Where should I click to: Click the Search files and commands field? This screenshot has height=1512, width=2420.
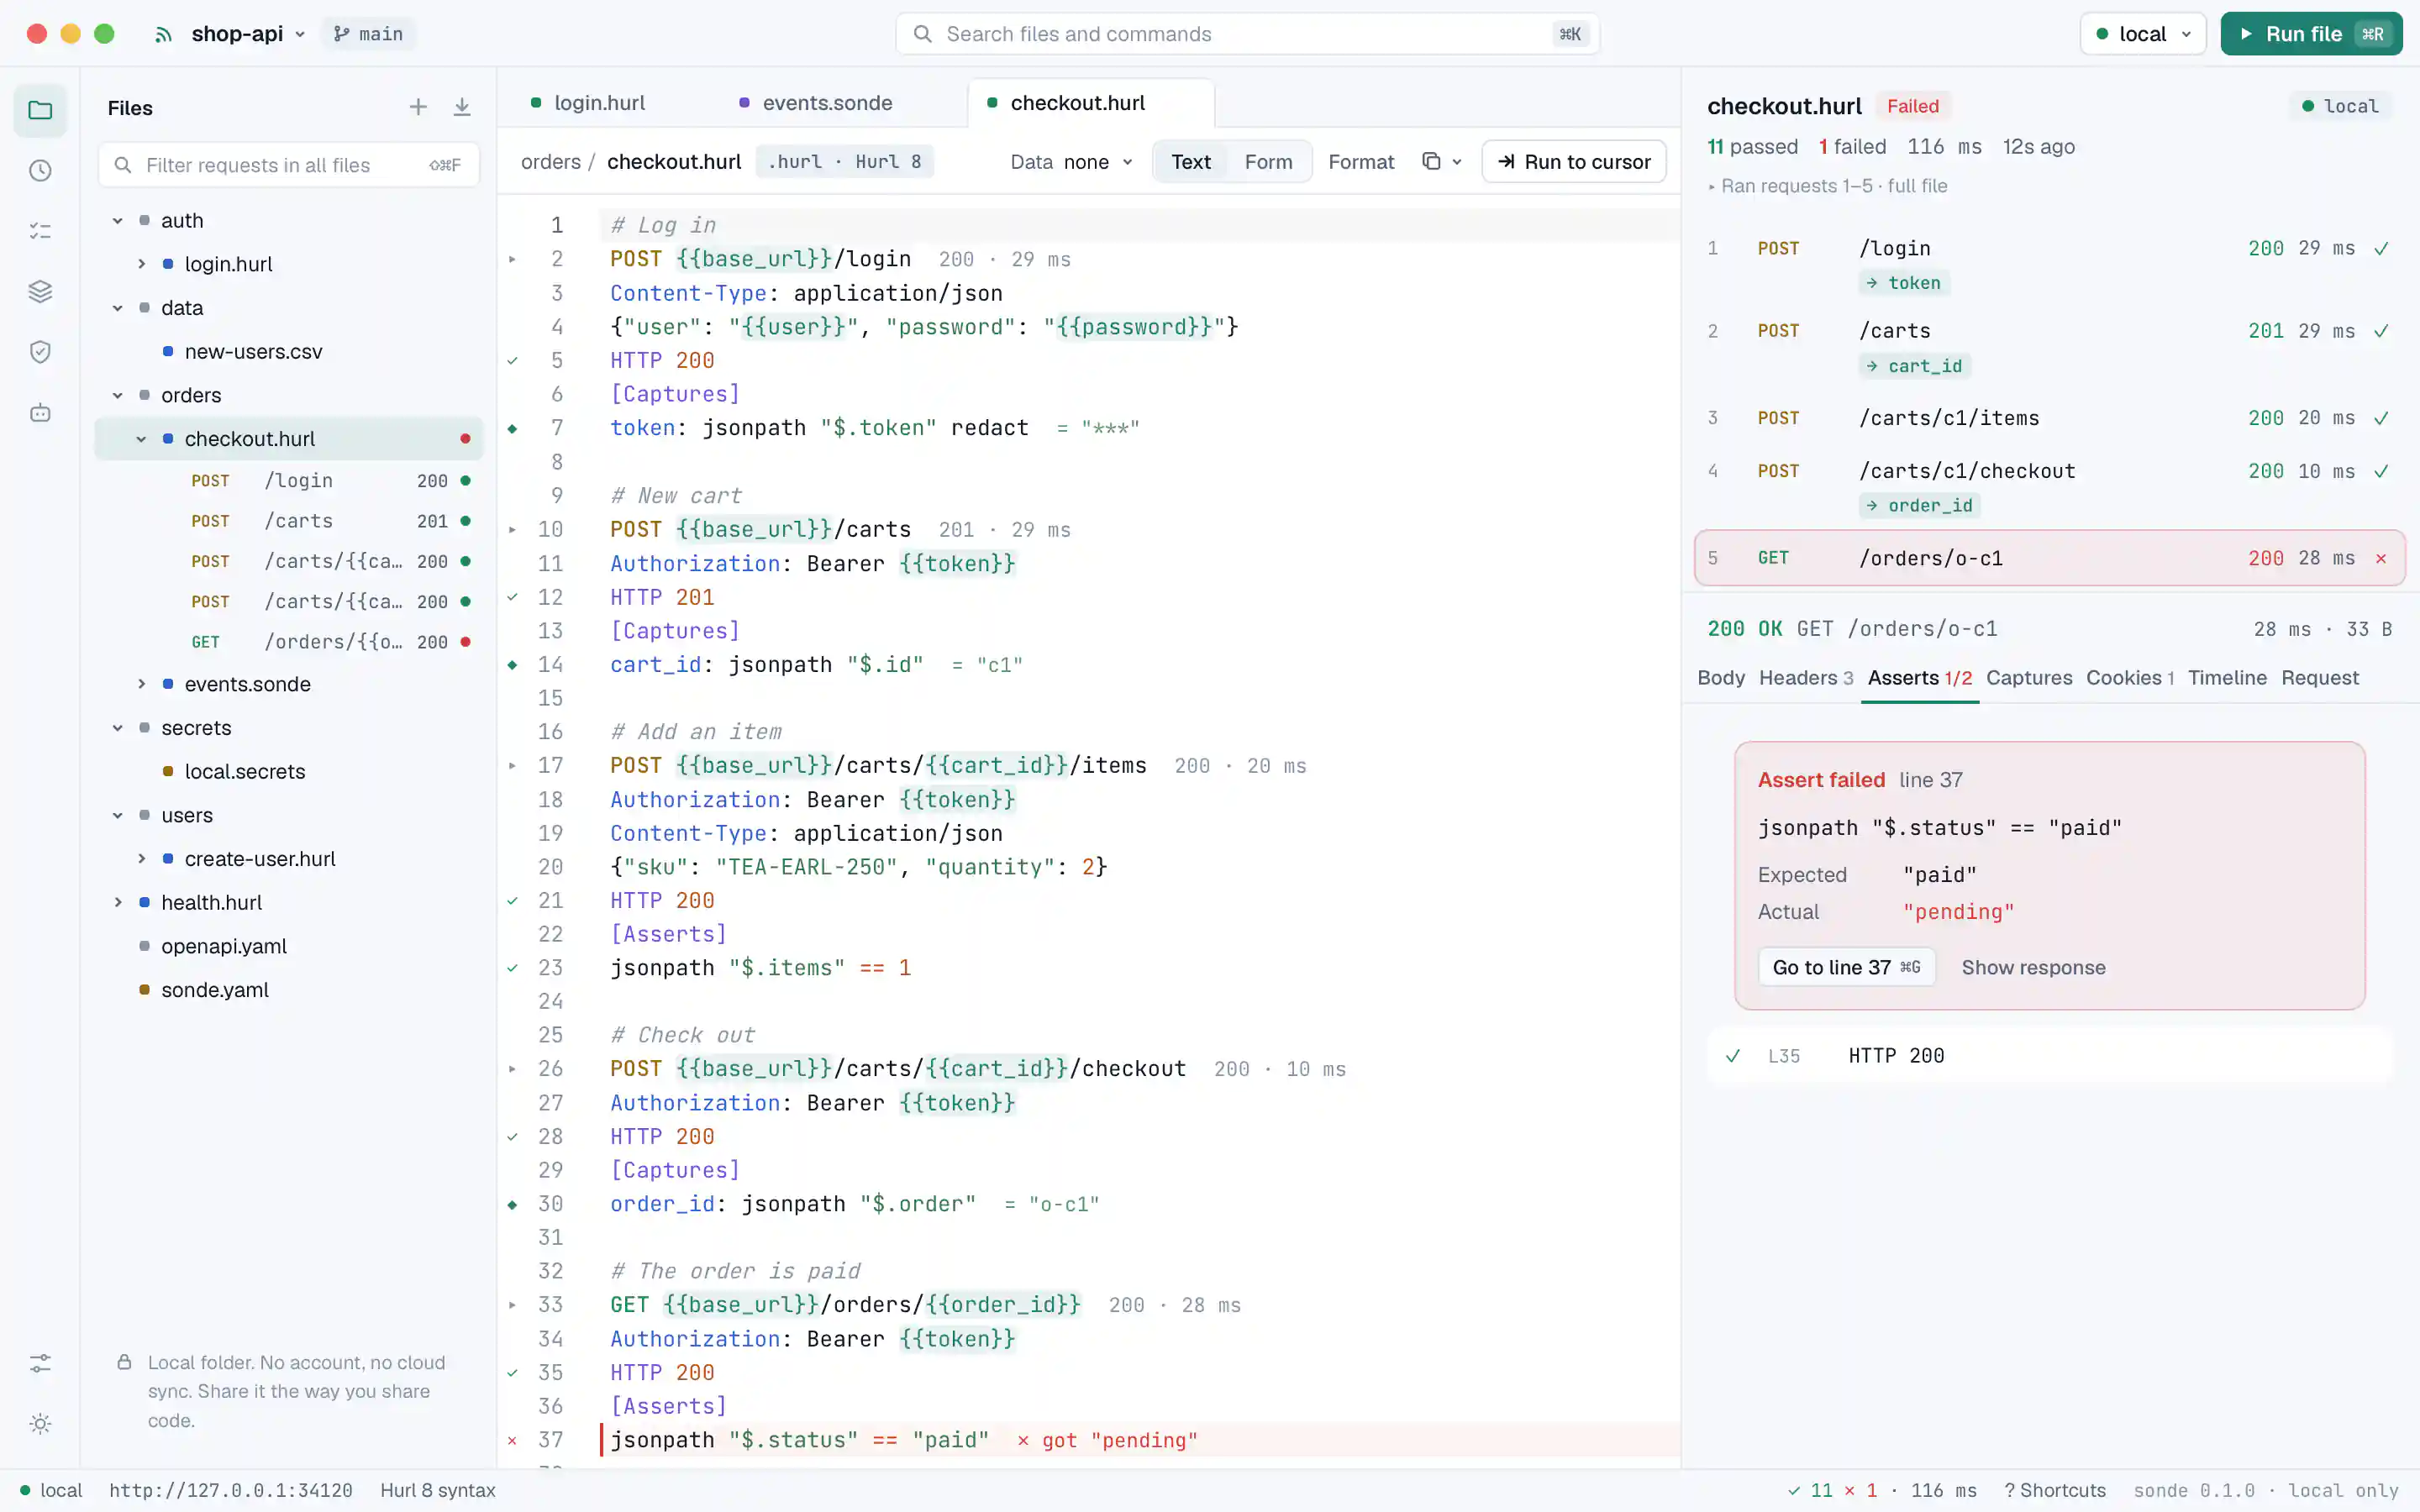(x=1247, y=34)
